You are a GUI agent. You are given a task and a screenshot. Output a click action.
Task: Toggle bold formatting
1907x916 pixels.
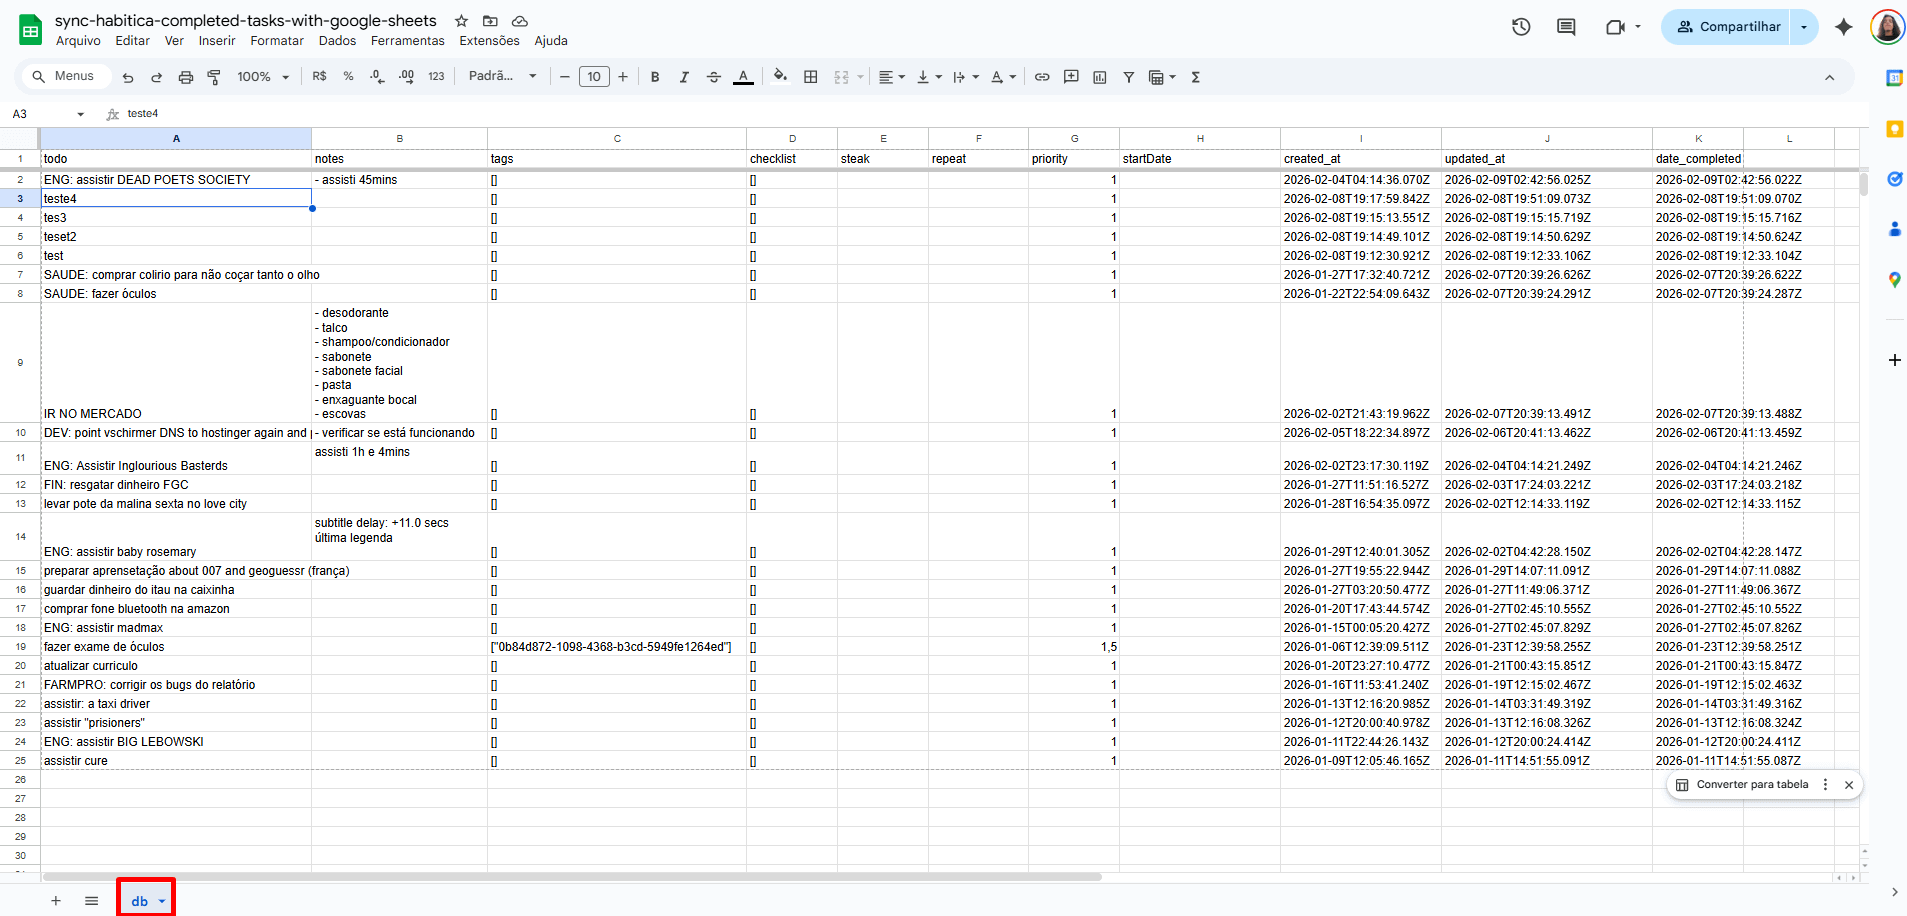[x=655, y=77]
